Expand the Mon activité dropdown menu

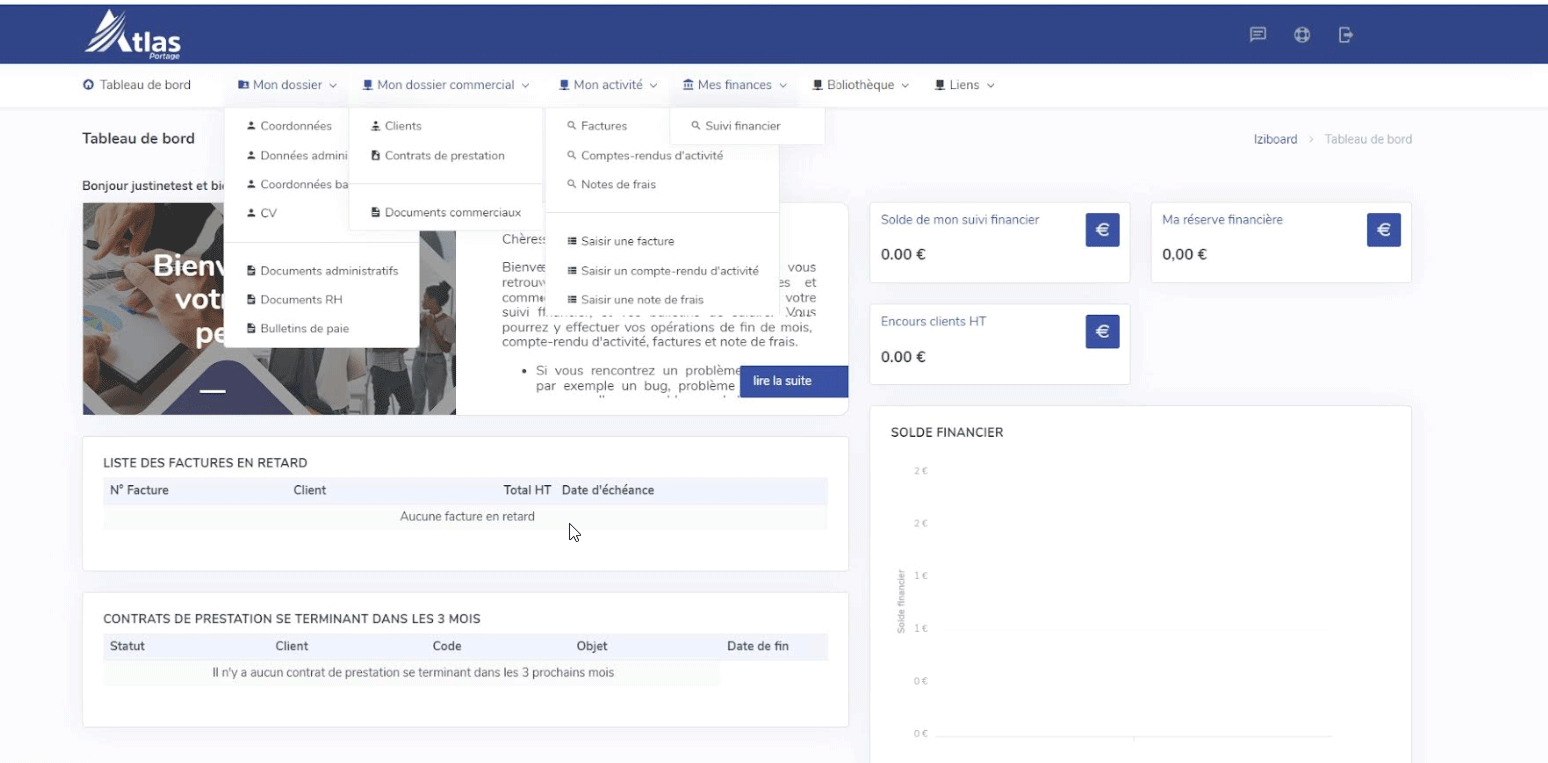[x=608, y=85]
